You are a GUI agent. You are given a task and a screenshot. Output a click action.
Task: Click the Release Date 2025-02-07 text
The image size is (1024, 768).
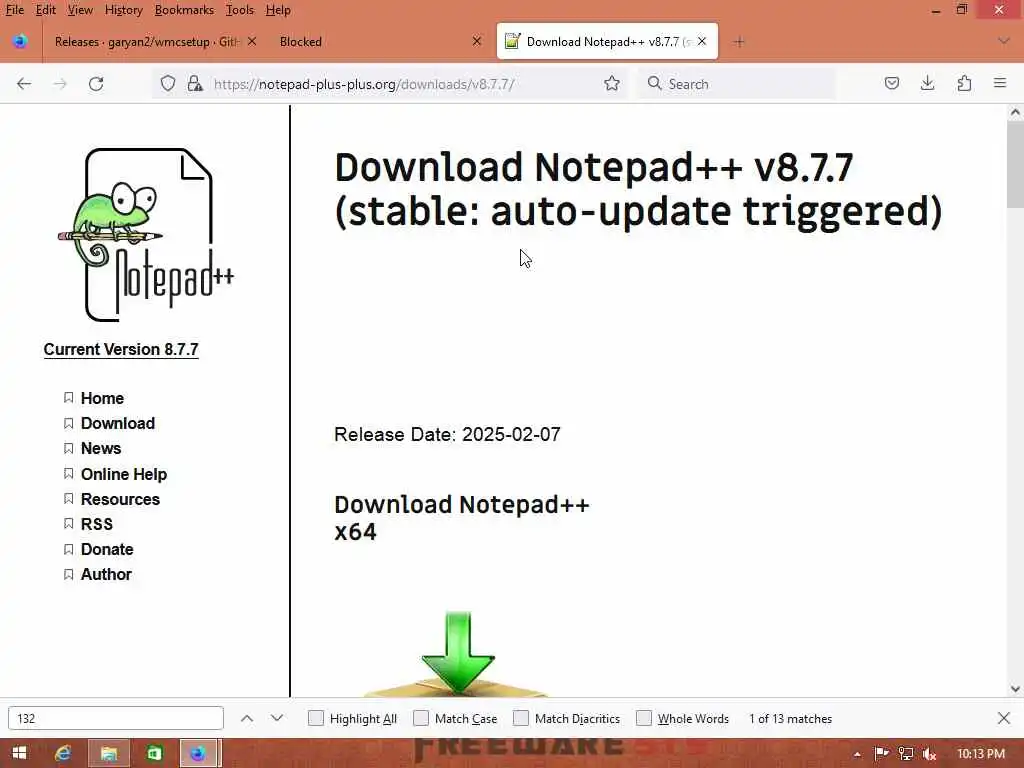pos(447,434)
